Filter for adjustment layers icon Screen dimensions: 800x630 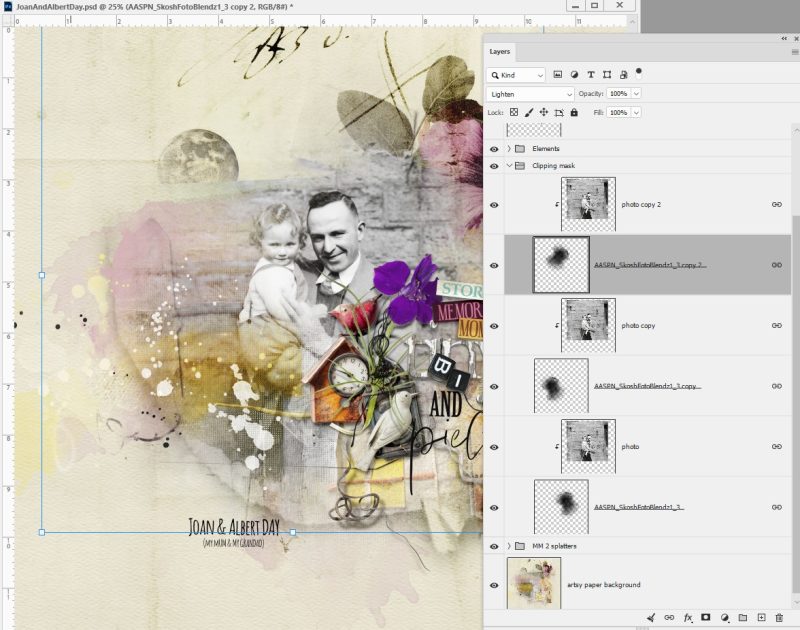pos(574,75)
